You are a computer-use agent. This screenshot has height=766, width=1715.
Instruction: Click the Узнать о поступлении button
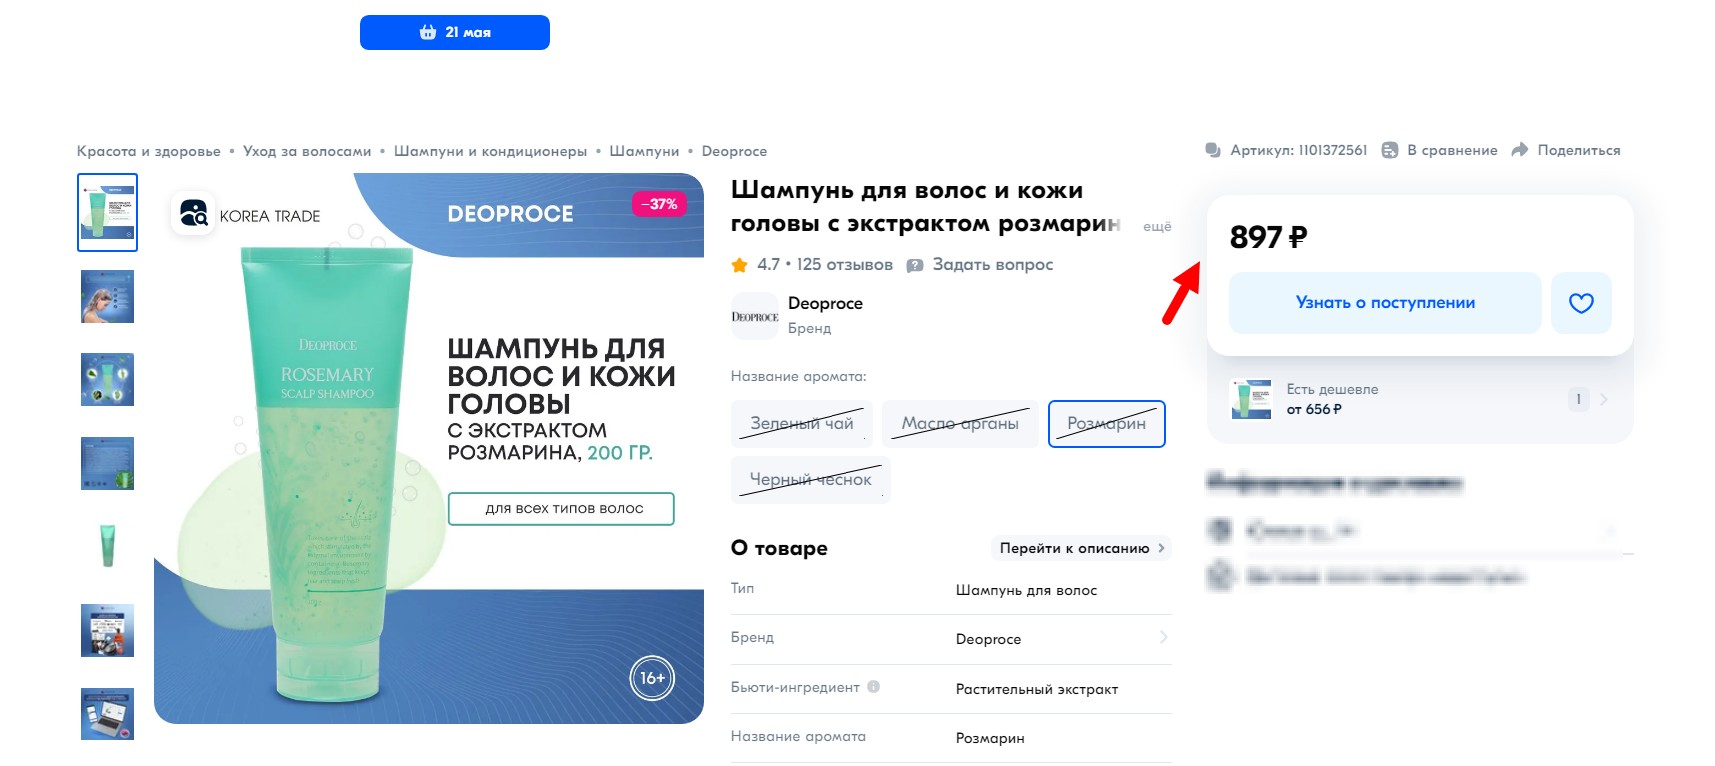tap(1385, 303)
